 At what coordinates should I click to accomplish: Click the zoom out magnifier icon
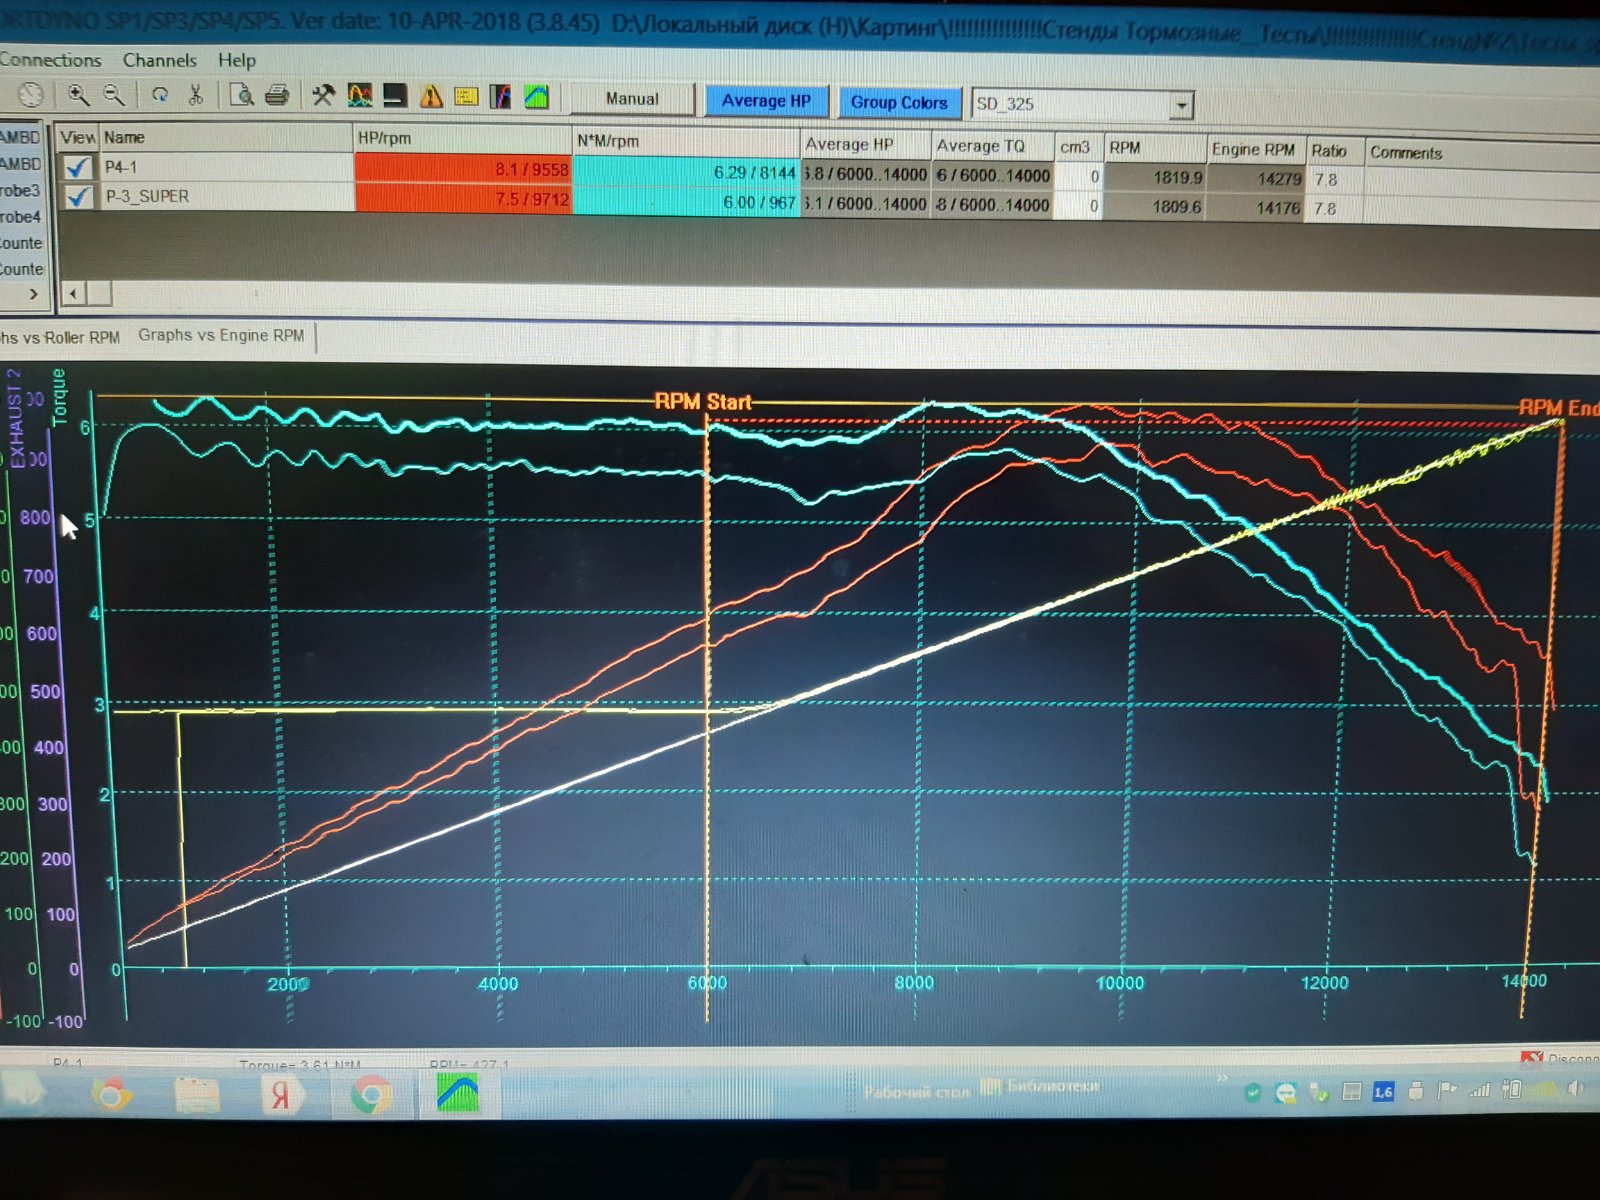(114, 95)
